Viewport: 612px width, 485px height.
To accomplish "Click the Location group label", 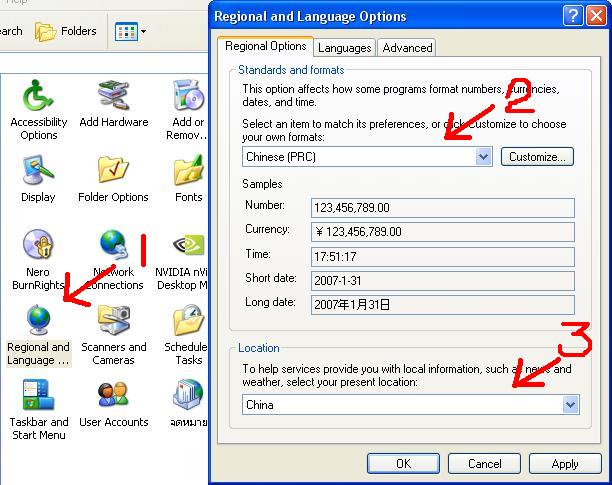I will [x=259, y=348].
